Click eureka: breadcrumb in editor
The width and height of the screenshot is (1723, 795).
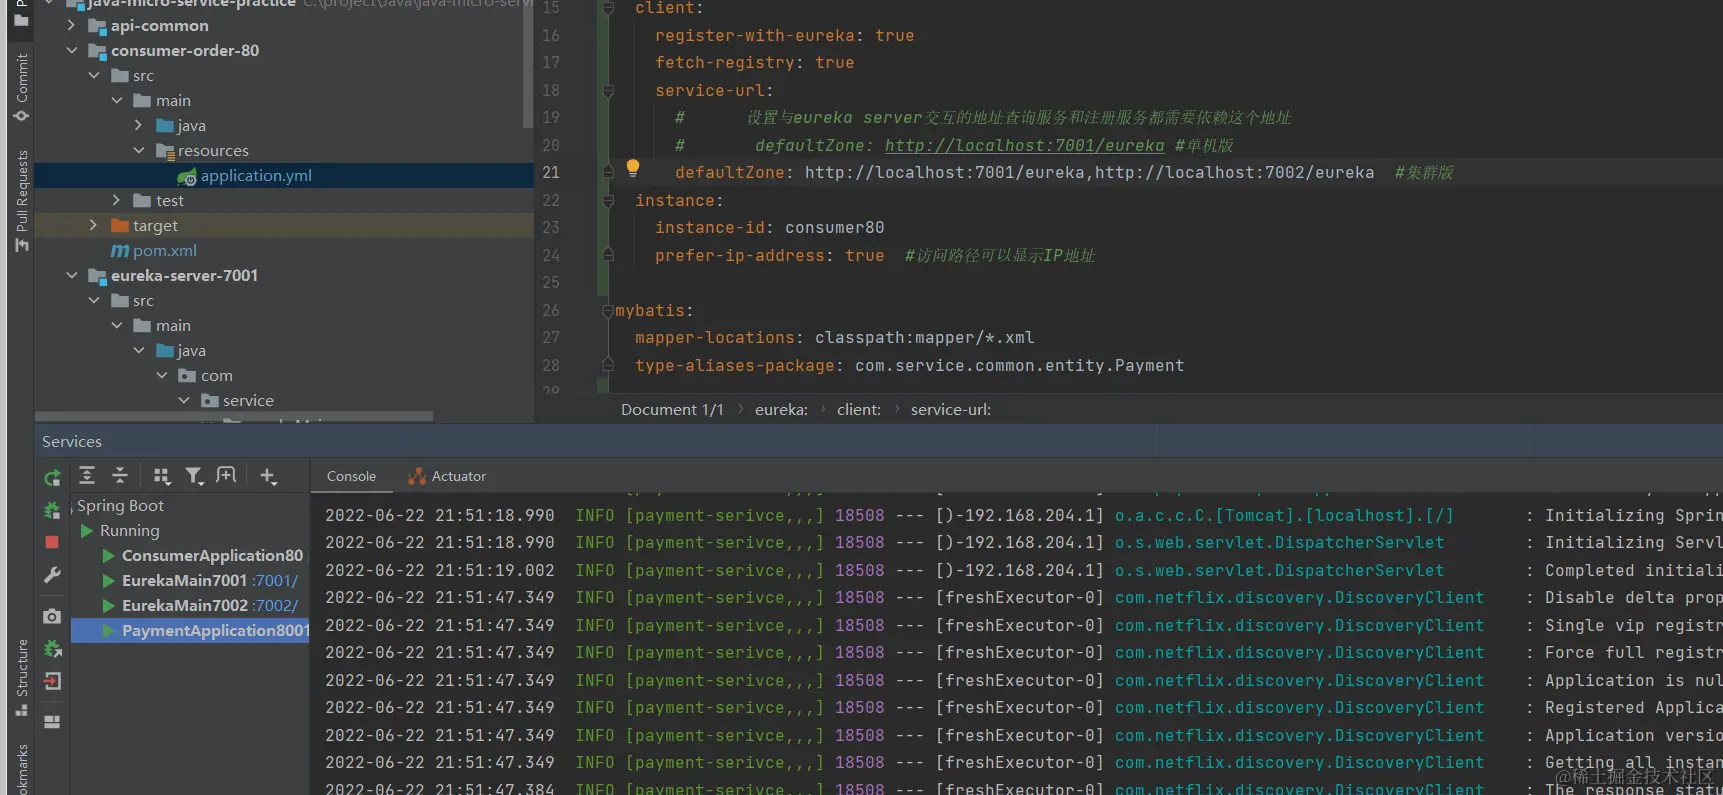(782, 410)
